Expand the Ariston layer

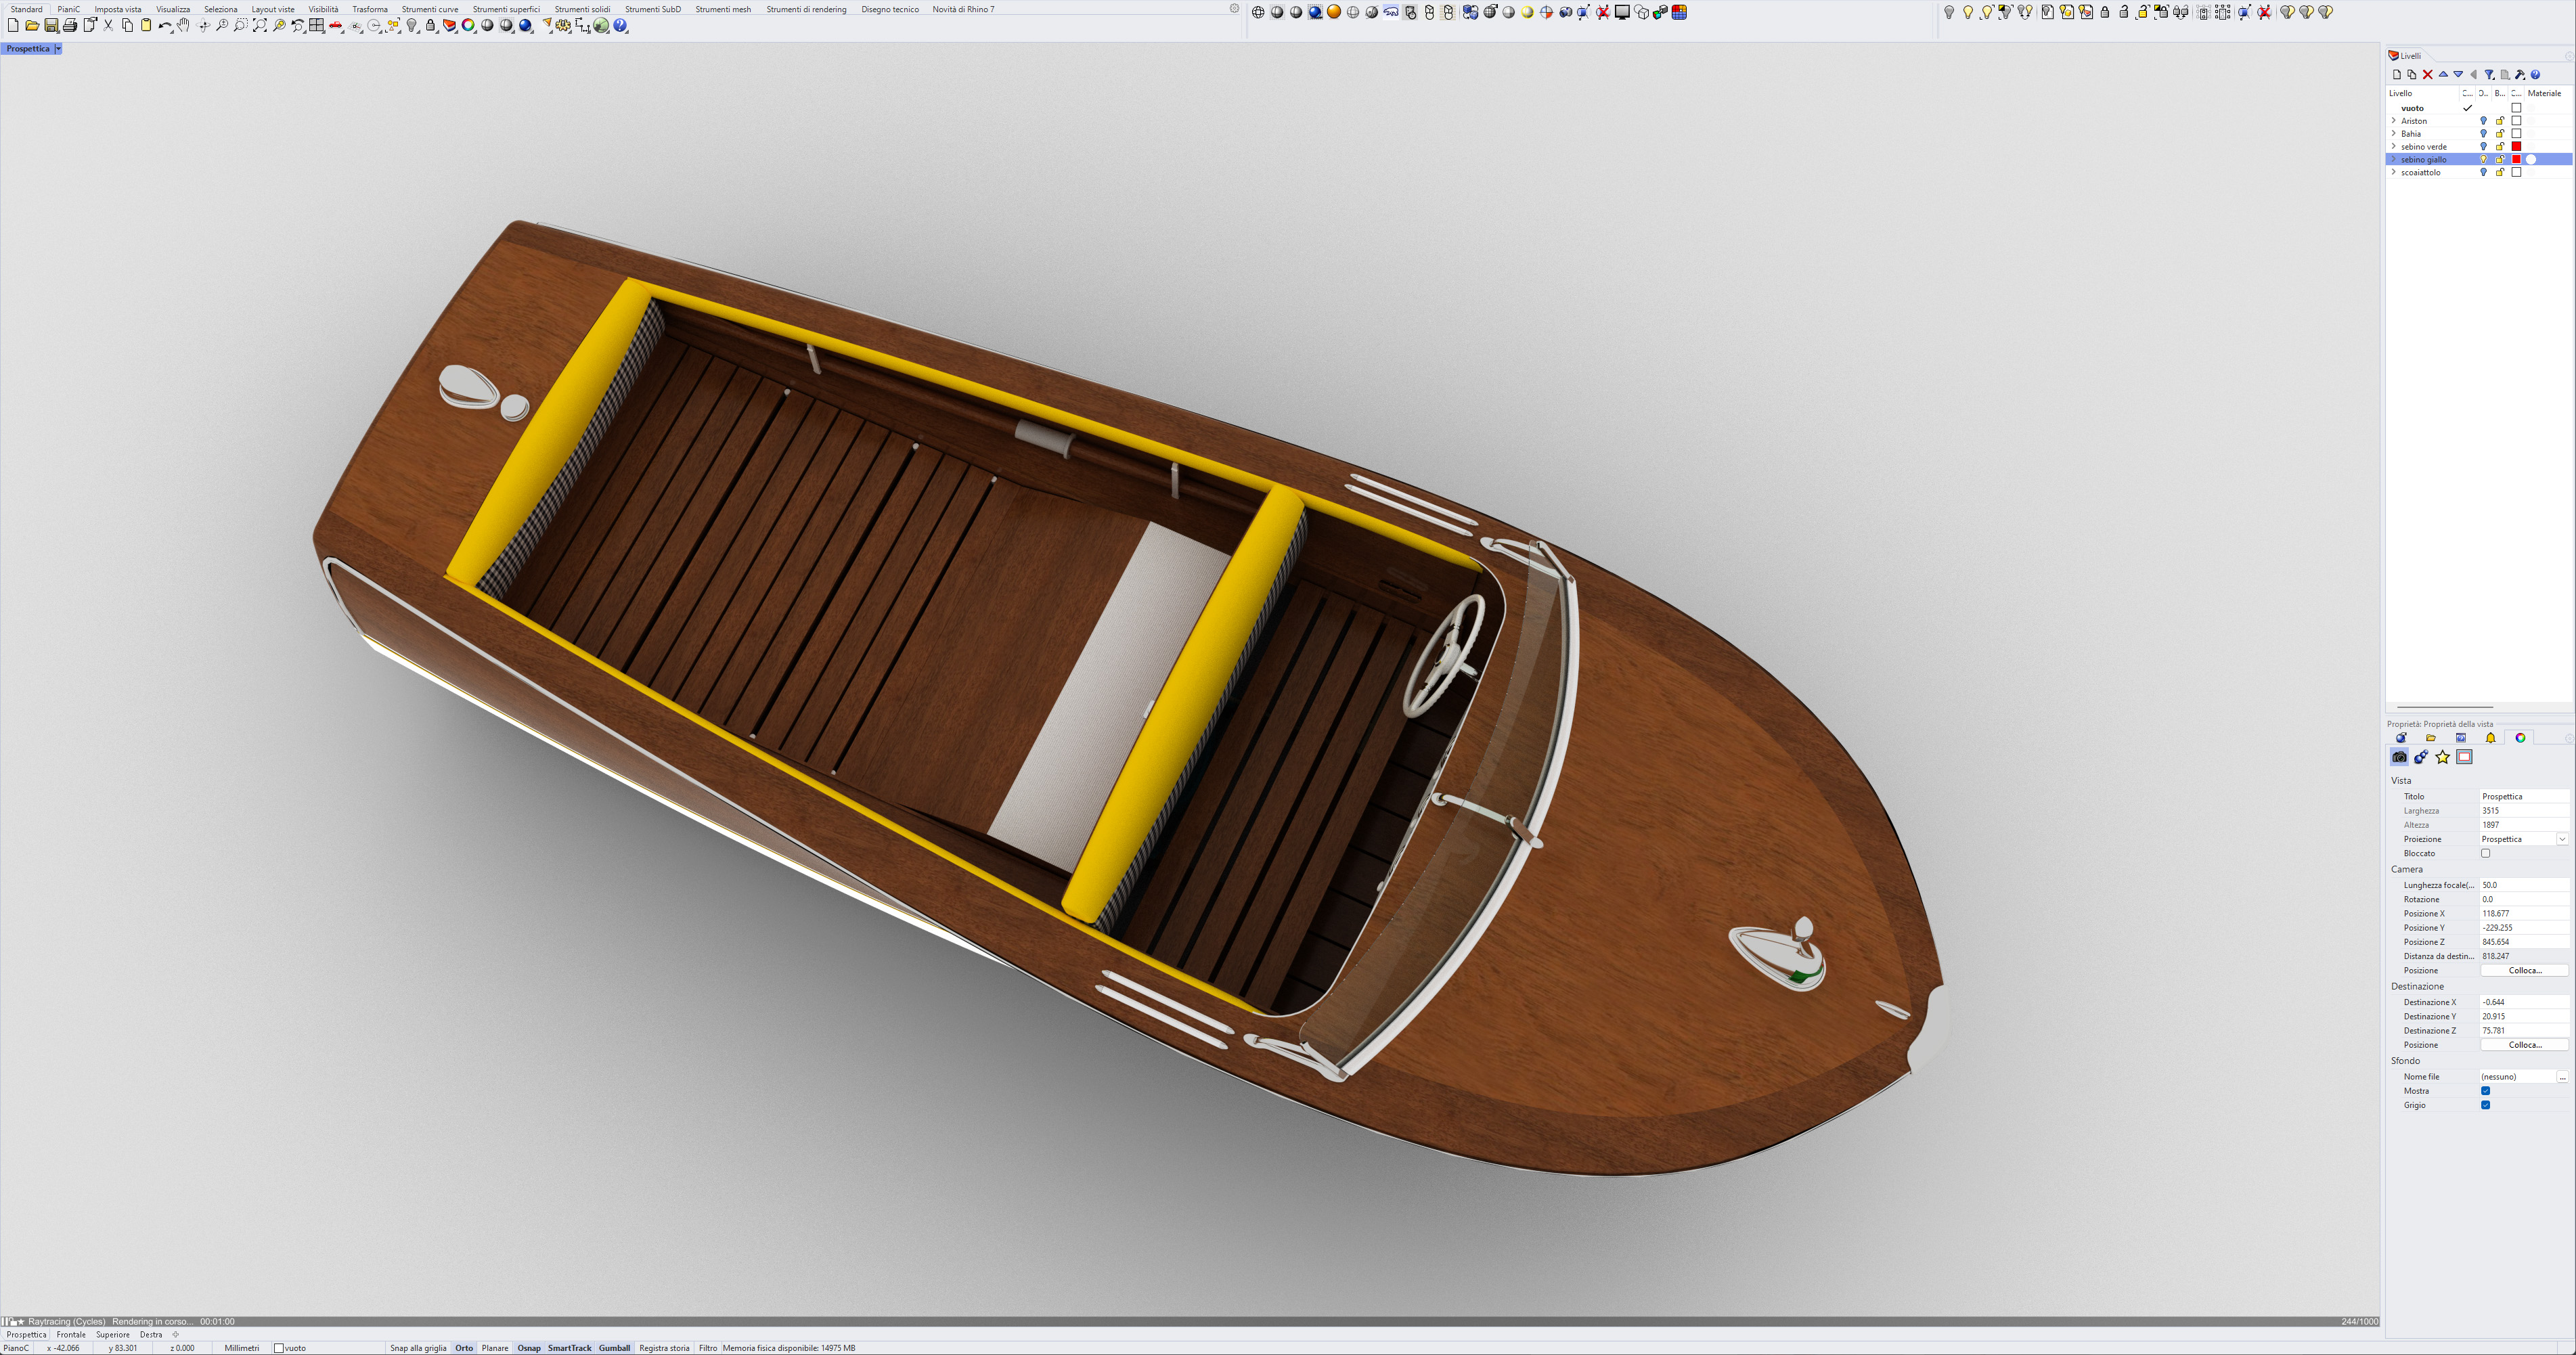2393,121
